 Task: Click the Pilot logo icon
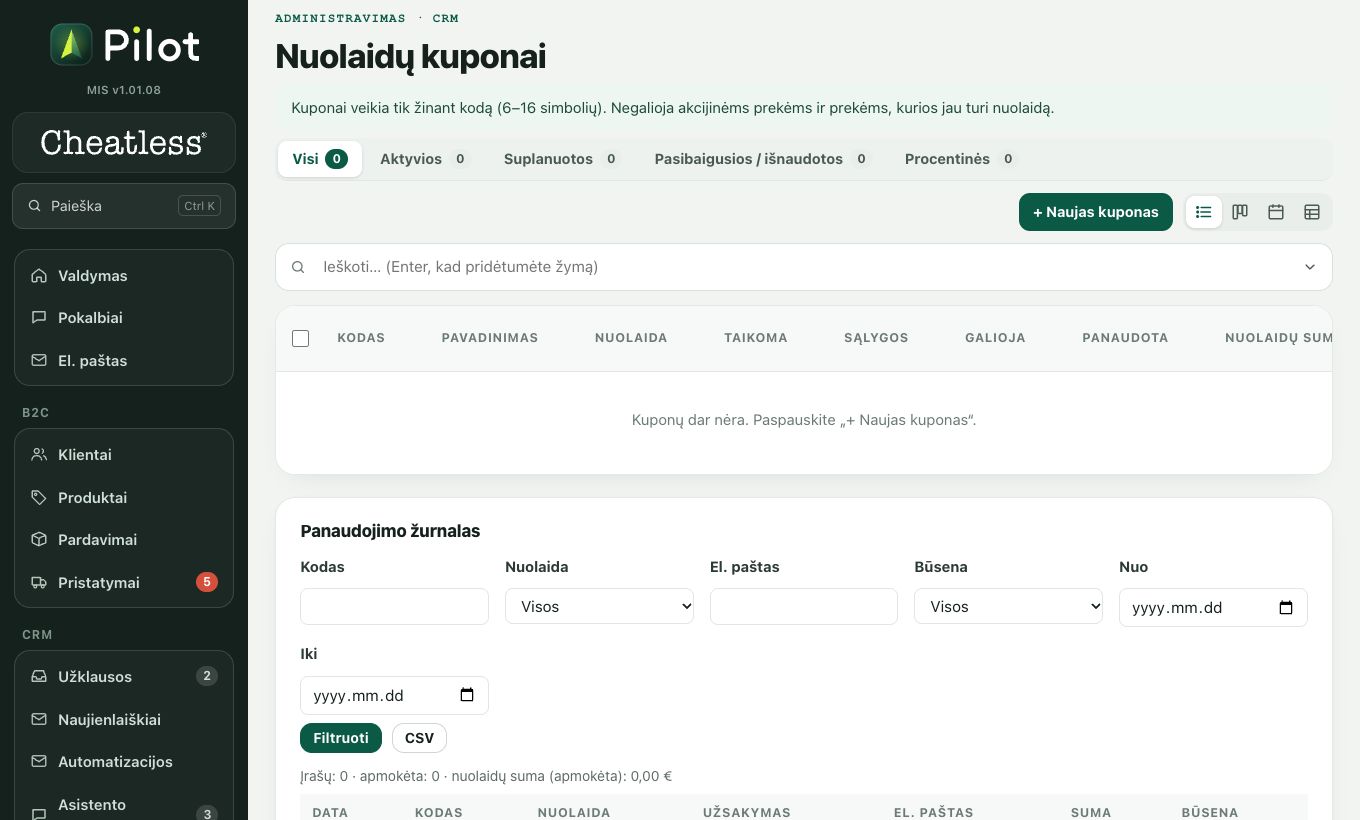click(71, 45)
